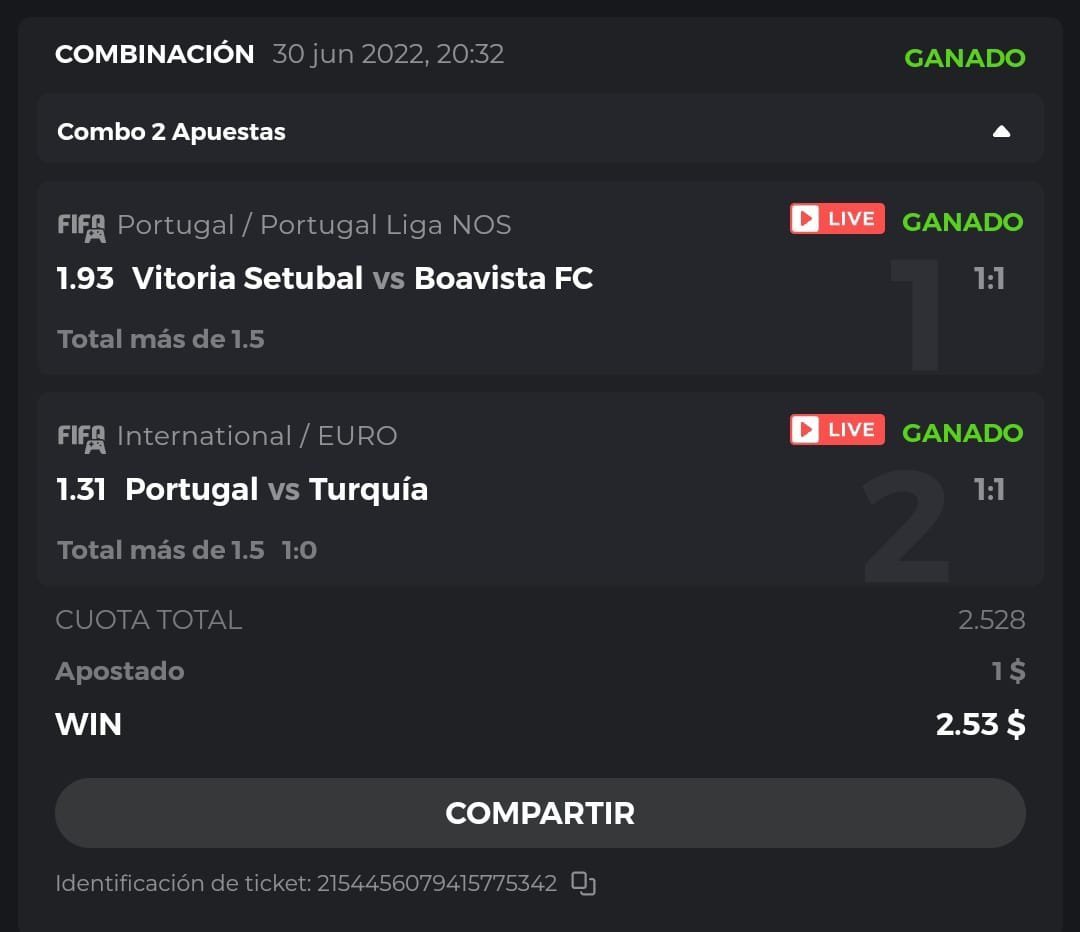Click FIFA gamepad icon beside International EURO
The image size is (1080, 932).
(x=81, y=438)
